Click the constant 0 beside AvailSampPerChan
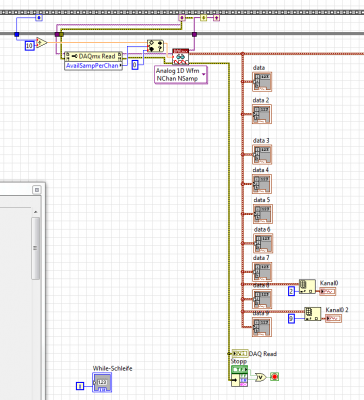 (135, 65)
